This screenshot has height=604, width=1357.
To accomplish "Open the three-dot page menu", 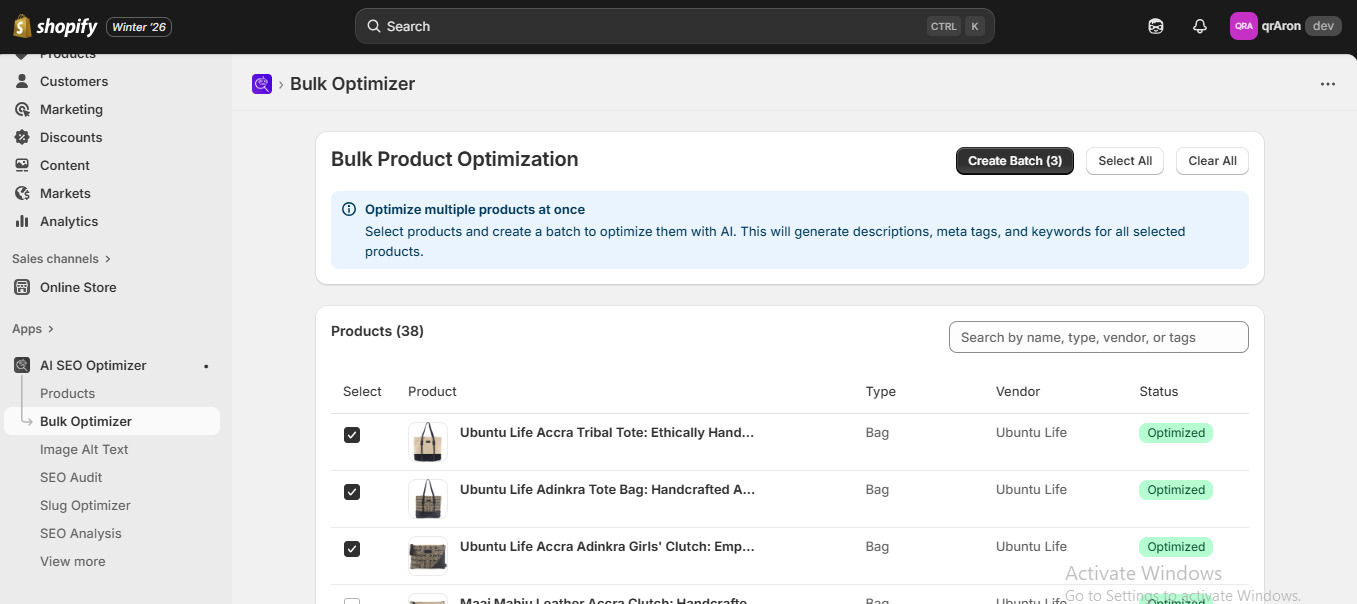I will [1328, 84].
